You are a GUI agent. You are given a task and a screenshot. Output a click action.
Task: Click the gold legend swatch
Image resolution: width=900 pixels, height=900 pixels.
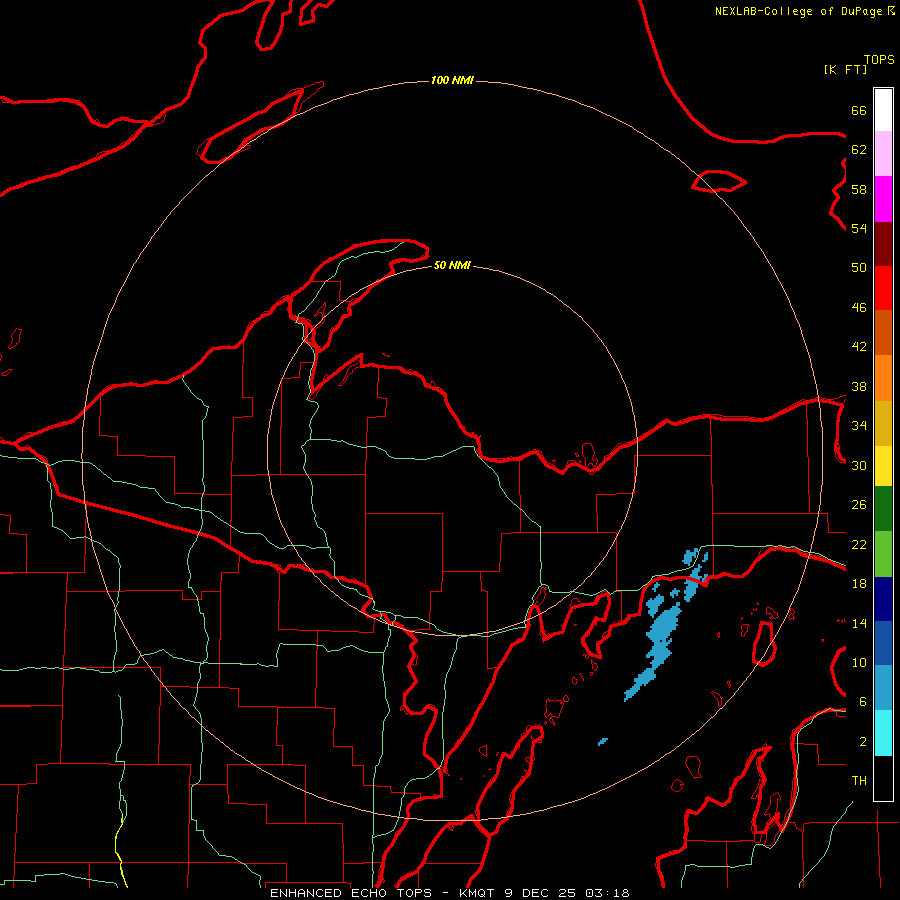tap(883, 423)
